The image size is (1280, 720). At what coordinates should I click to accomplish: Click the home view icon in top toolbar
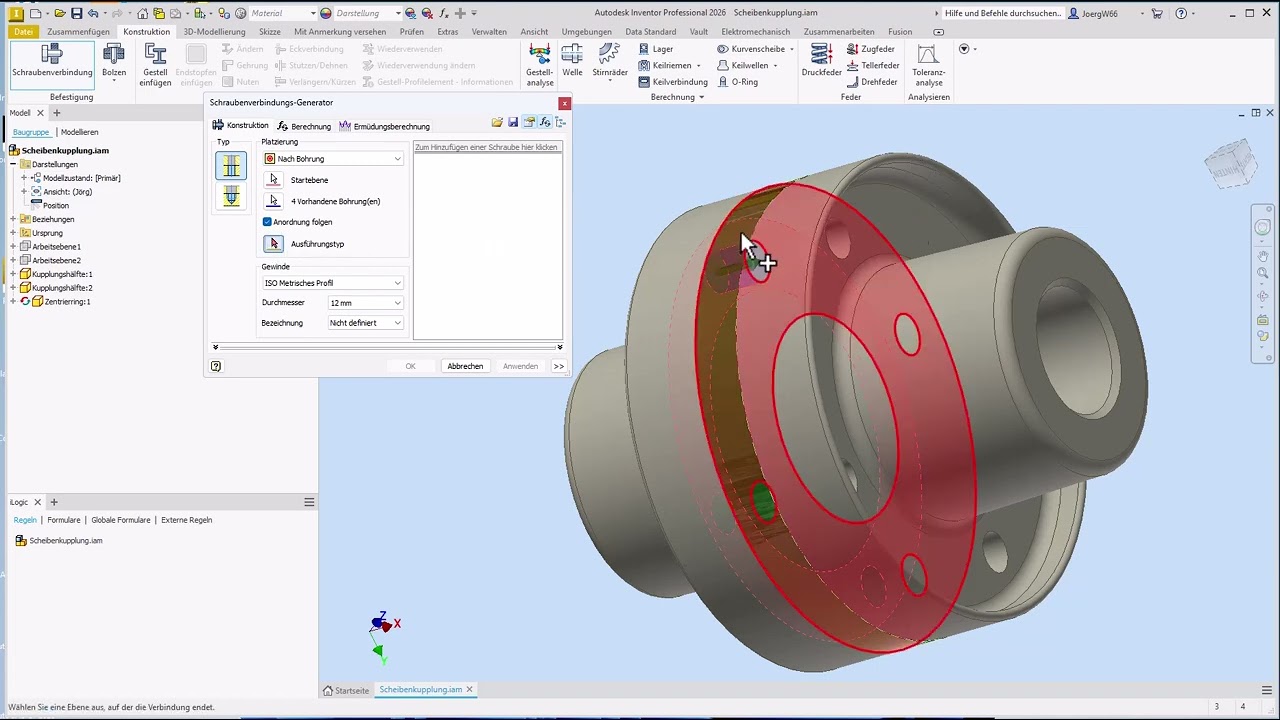(142, 13)
